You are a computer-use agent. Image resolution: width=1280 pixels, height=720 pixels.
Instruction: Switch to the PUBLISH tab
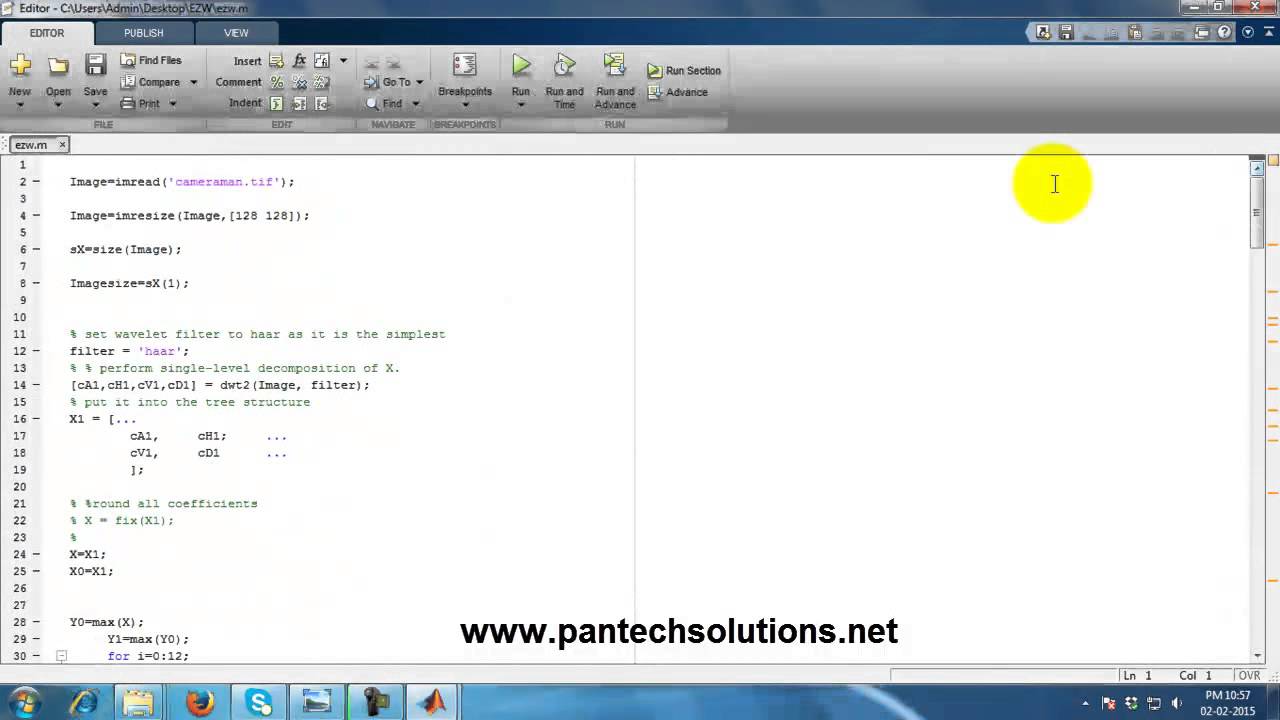coord(144,33)
